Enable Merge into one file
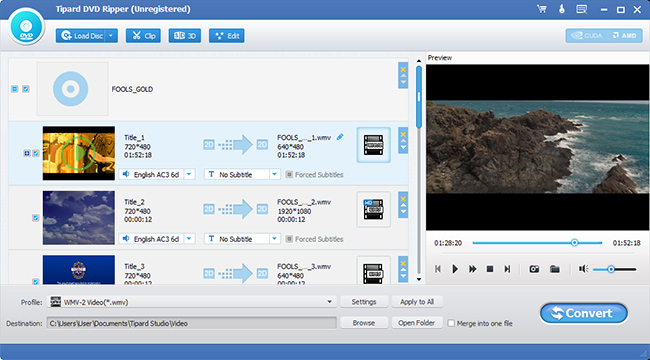 (451, 323)
